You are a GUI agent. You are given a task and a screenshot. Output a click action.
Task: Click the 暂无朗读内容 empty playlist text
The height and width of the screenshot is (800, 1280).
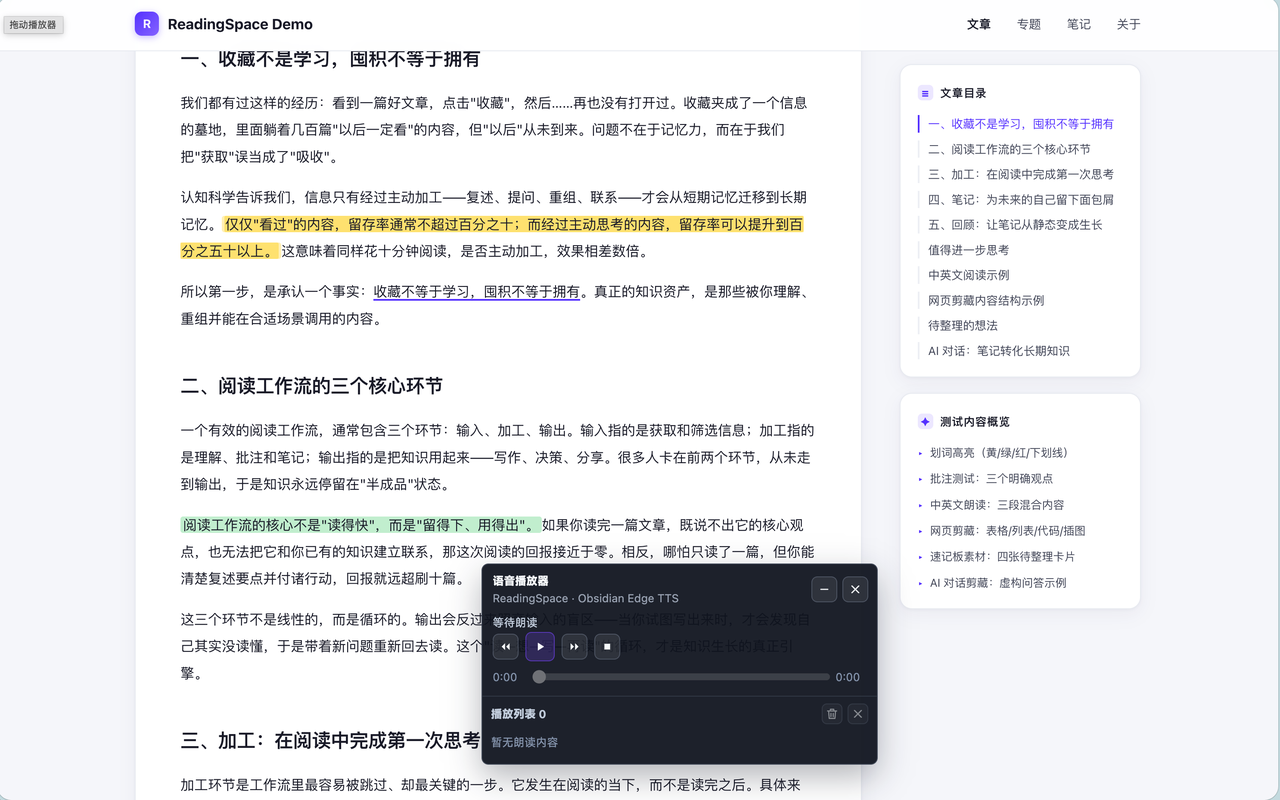525,742
